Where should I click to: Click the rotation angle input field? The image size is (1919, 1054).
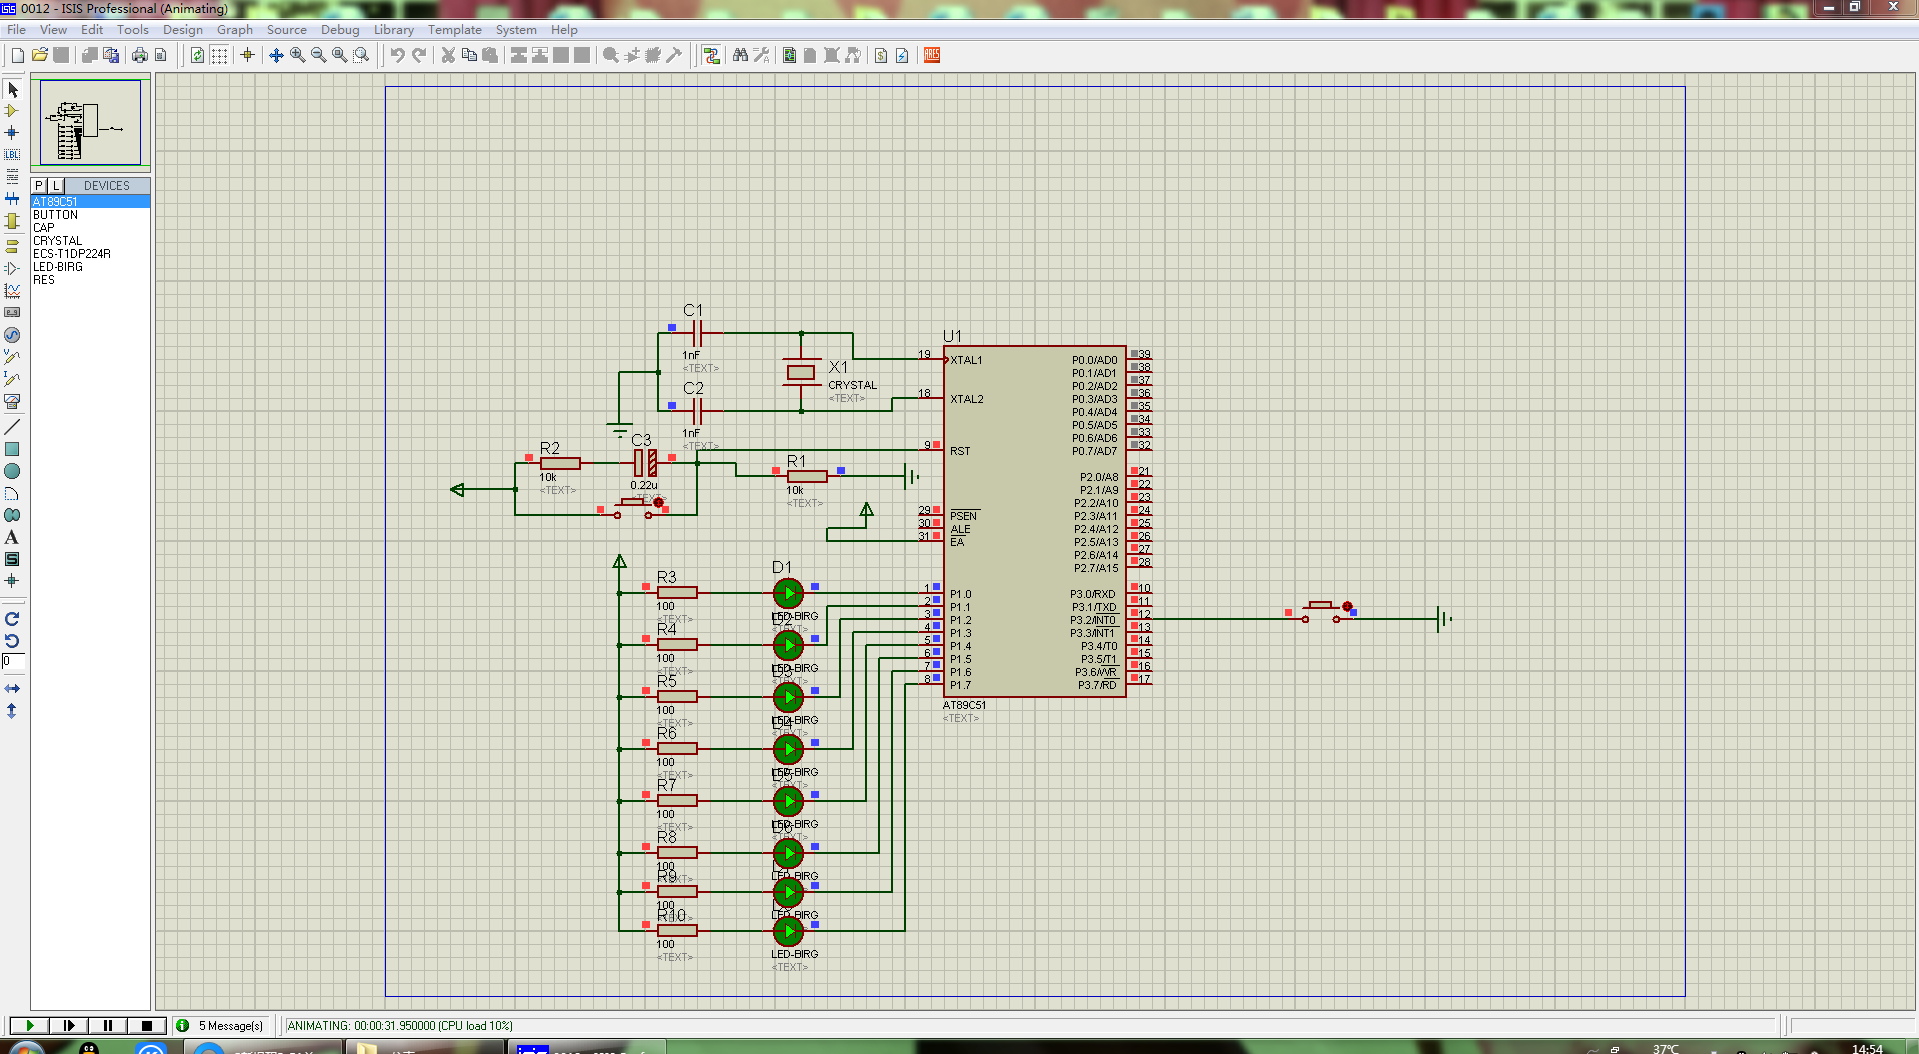pyautogui.click(x=12, y=661)
